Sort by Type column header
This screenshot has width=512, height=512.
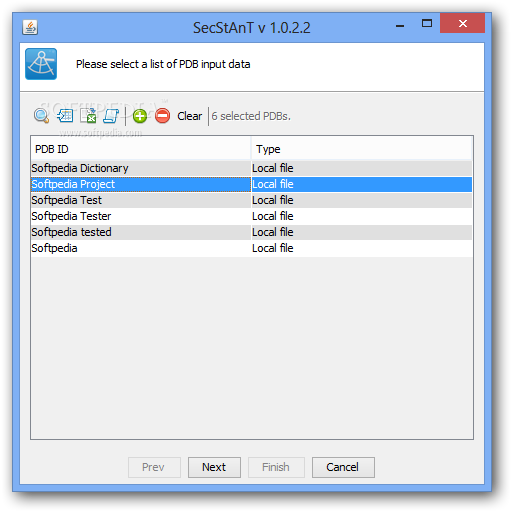(x=362, y=149)
